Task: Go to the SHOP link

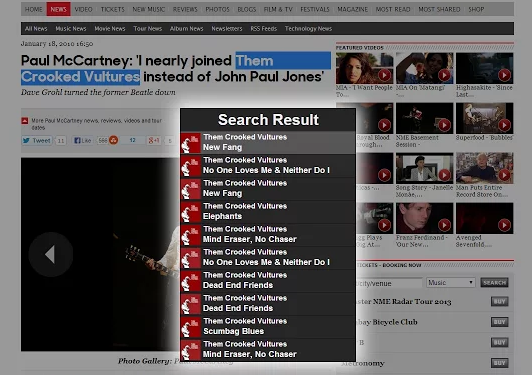Action: 476,9
